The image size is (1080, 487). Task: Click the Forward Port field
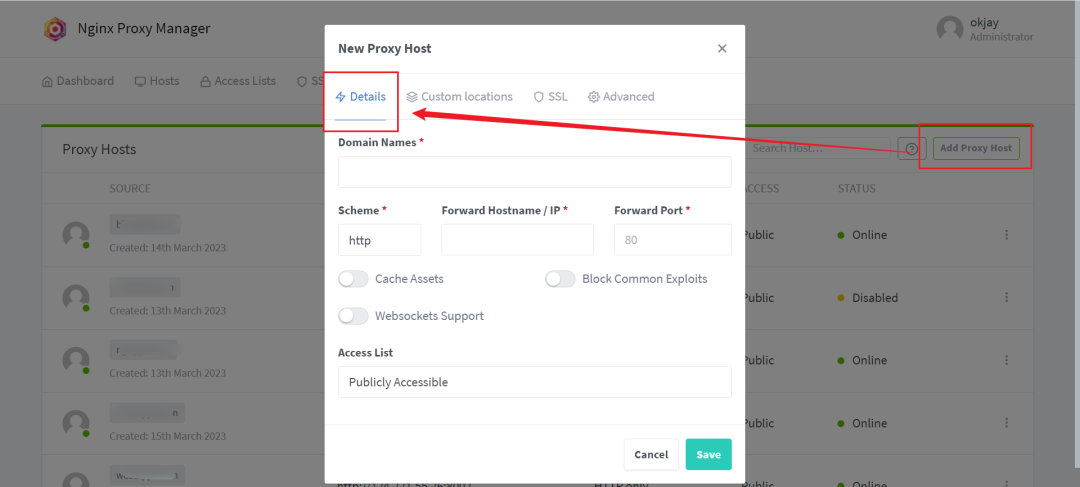pyautogui.click(x=672, y=240)
